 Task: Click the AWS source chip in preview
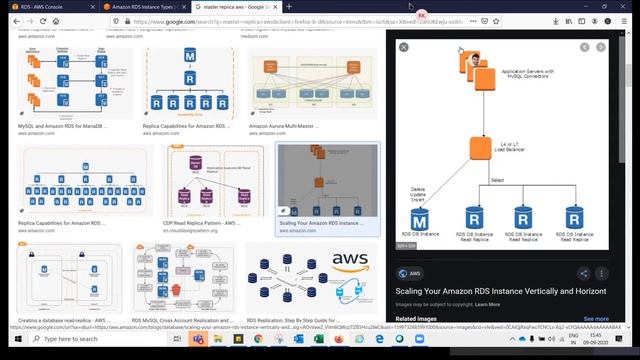tap(410, 273)
